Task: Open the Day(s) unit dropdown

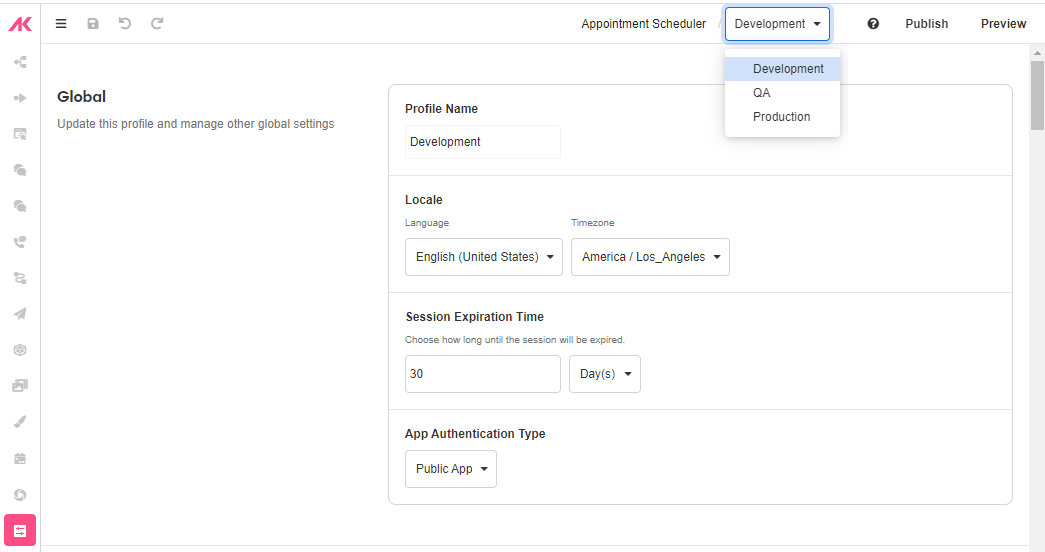Action: (x=605, y=374)
